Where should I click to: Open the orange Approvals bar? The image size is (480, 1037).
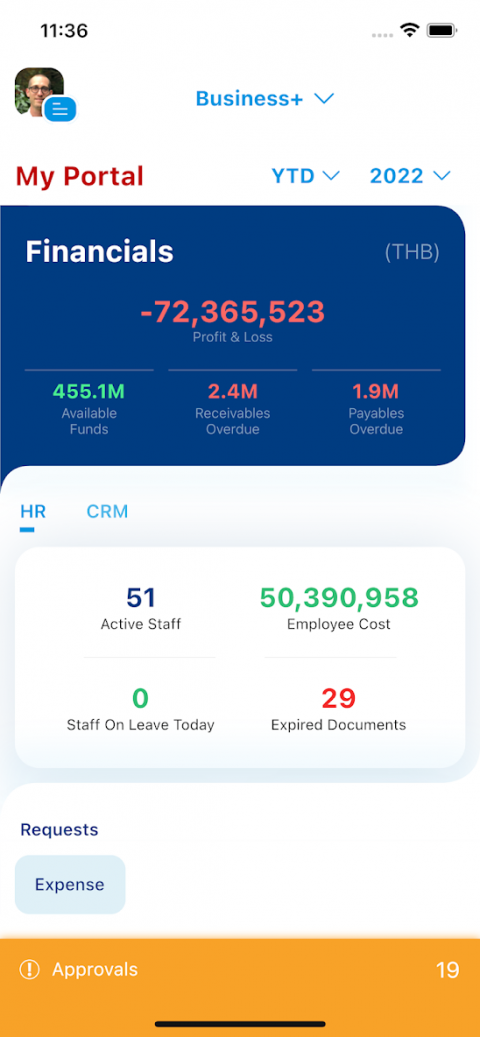coord(240,970)
